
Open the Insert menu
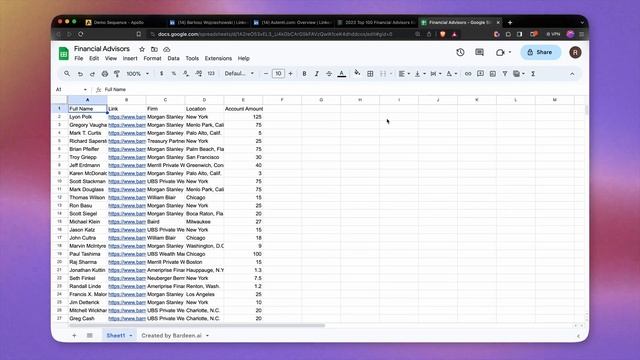pos(130,58)
